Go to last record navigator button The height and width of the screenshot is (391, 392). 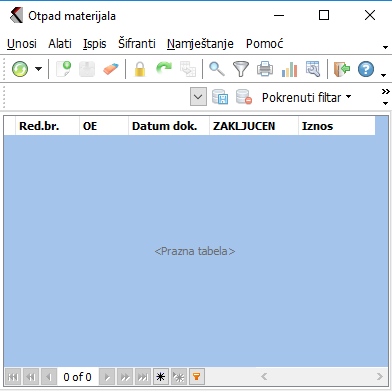(x=143, y=377)
